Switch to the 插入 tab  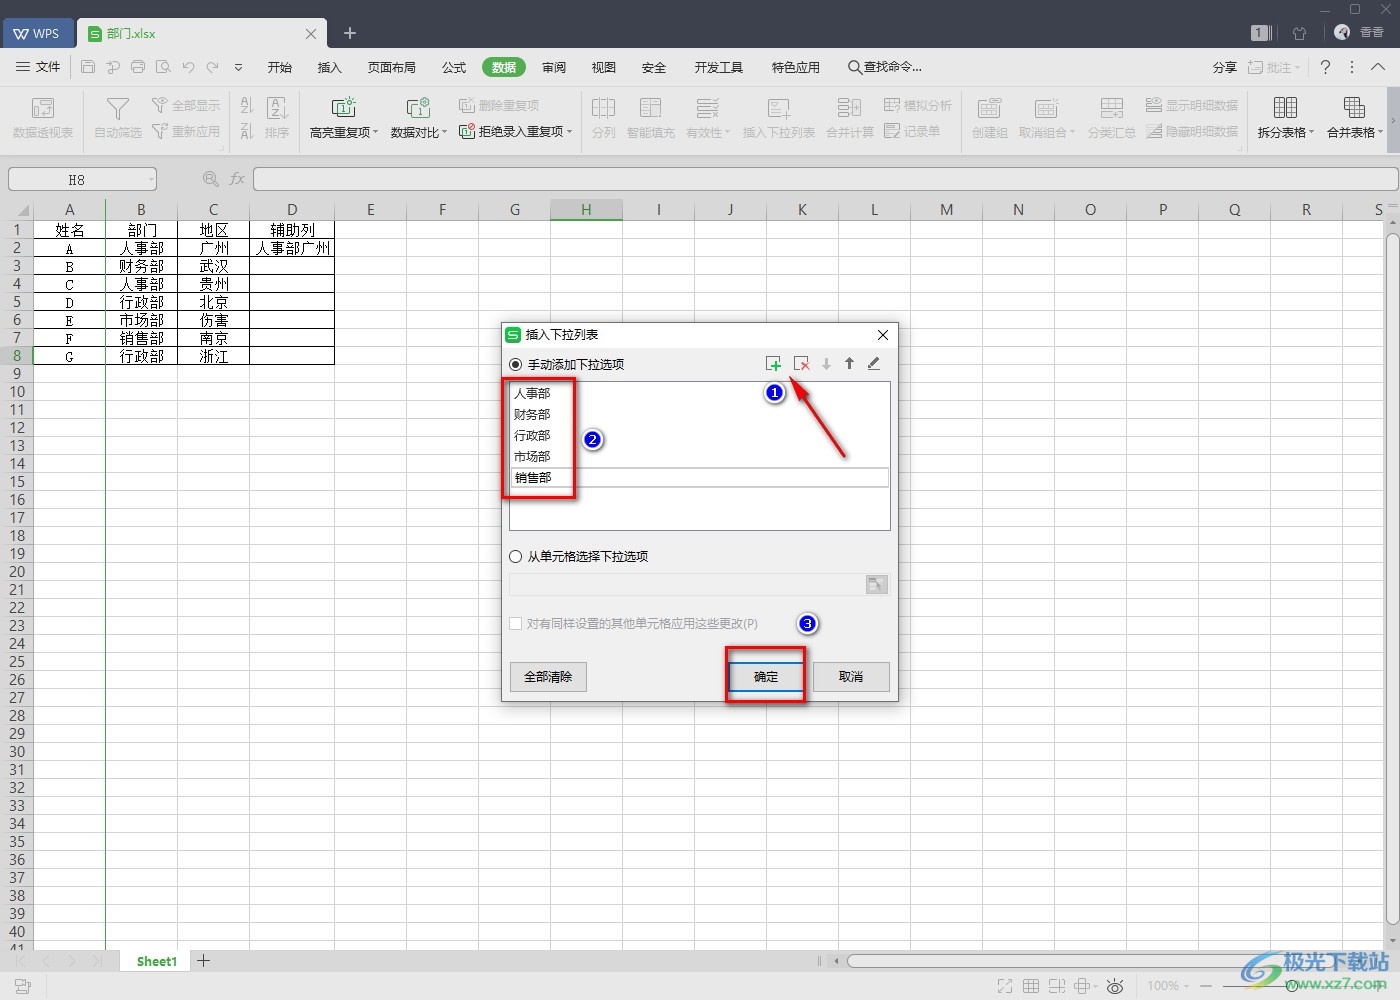pos(329,67)
